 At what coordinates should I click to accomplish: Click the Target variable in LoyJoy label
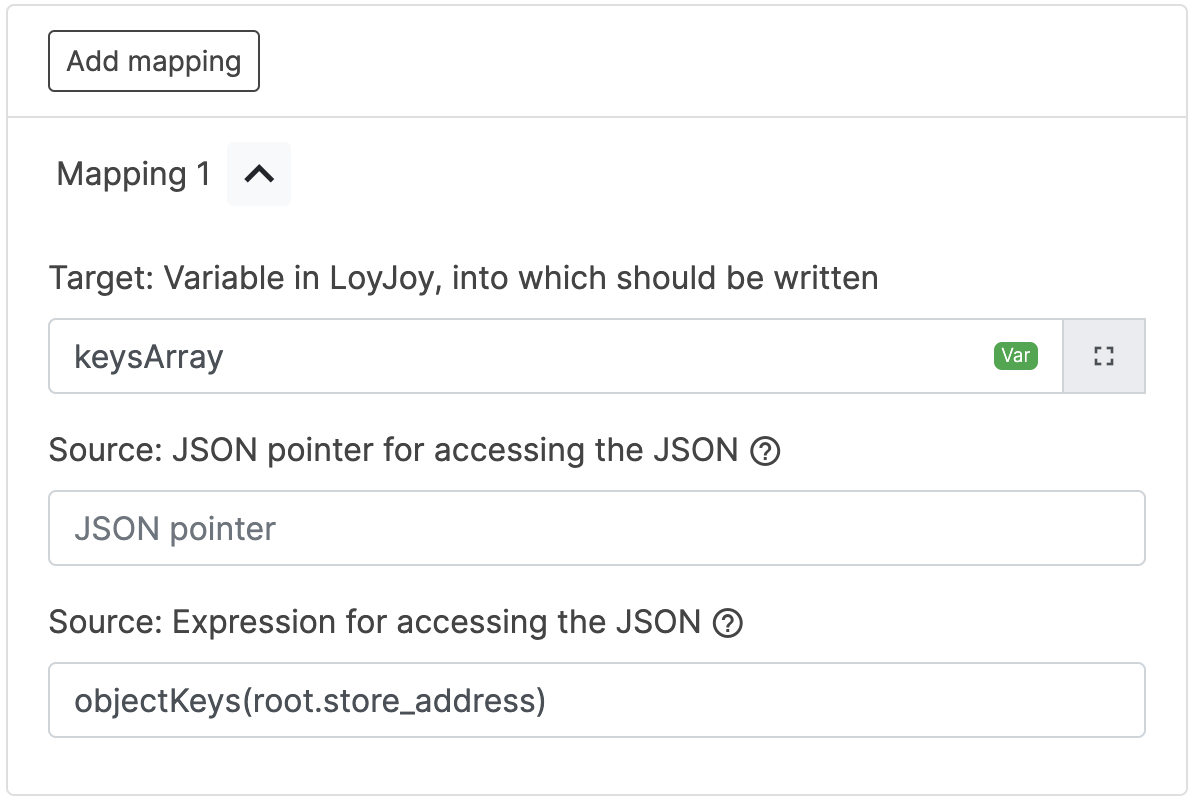[x=463, y=278]
